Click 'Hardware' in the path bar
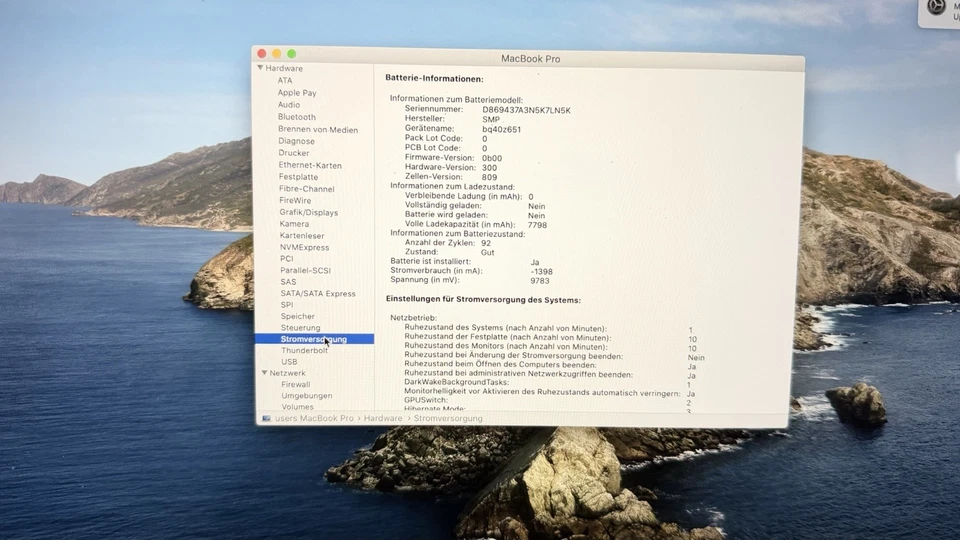The width and height of the screenshot is (960, 540). [383, 418]
